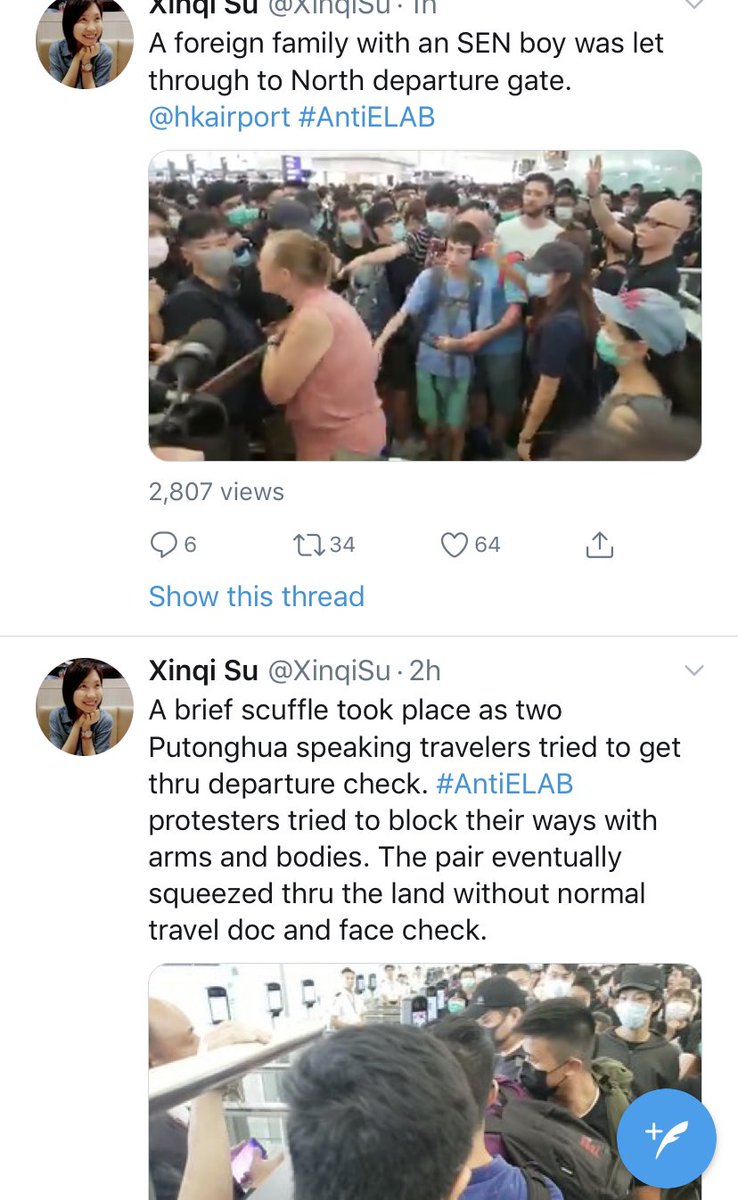Expand options chevron on the scuffle tweet
Viewport: 738px width, 1200px height.
tap(693, 670)
